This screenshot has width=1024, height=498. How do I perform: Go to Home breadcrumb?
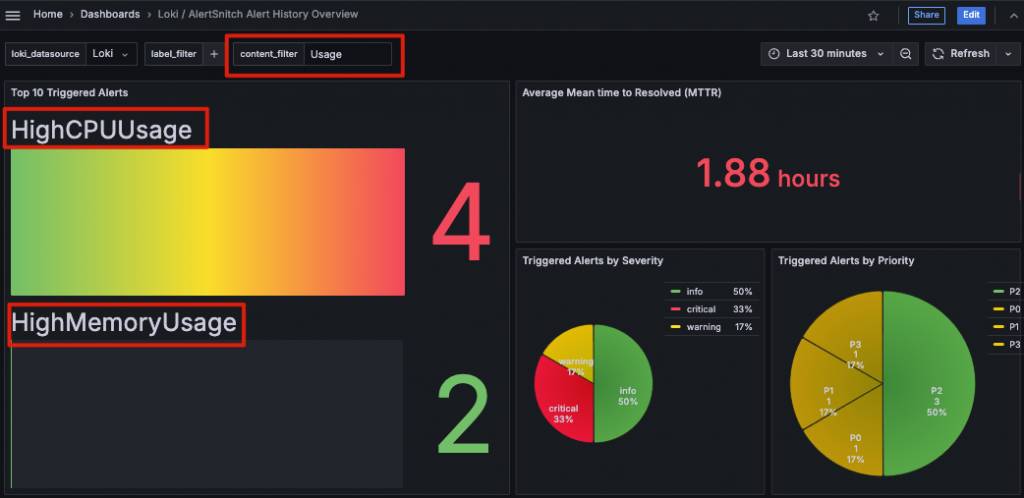pos(48,14)
